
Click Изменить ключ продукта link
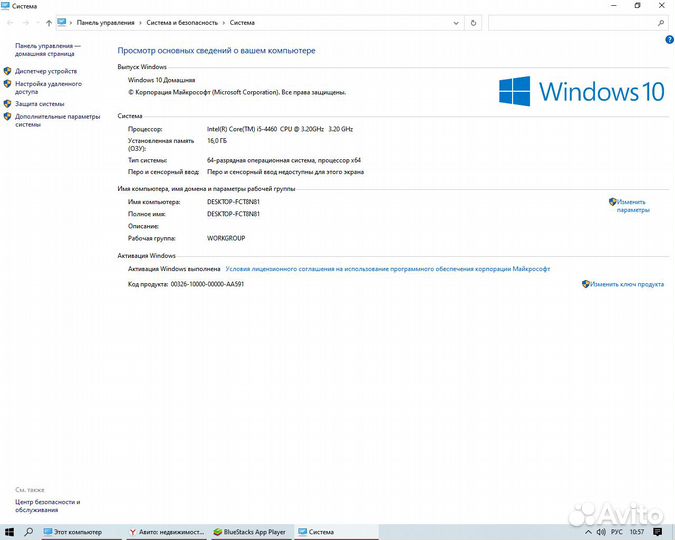[626, 284]
